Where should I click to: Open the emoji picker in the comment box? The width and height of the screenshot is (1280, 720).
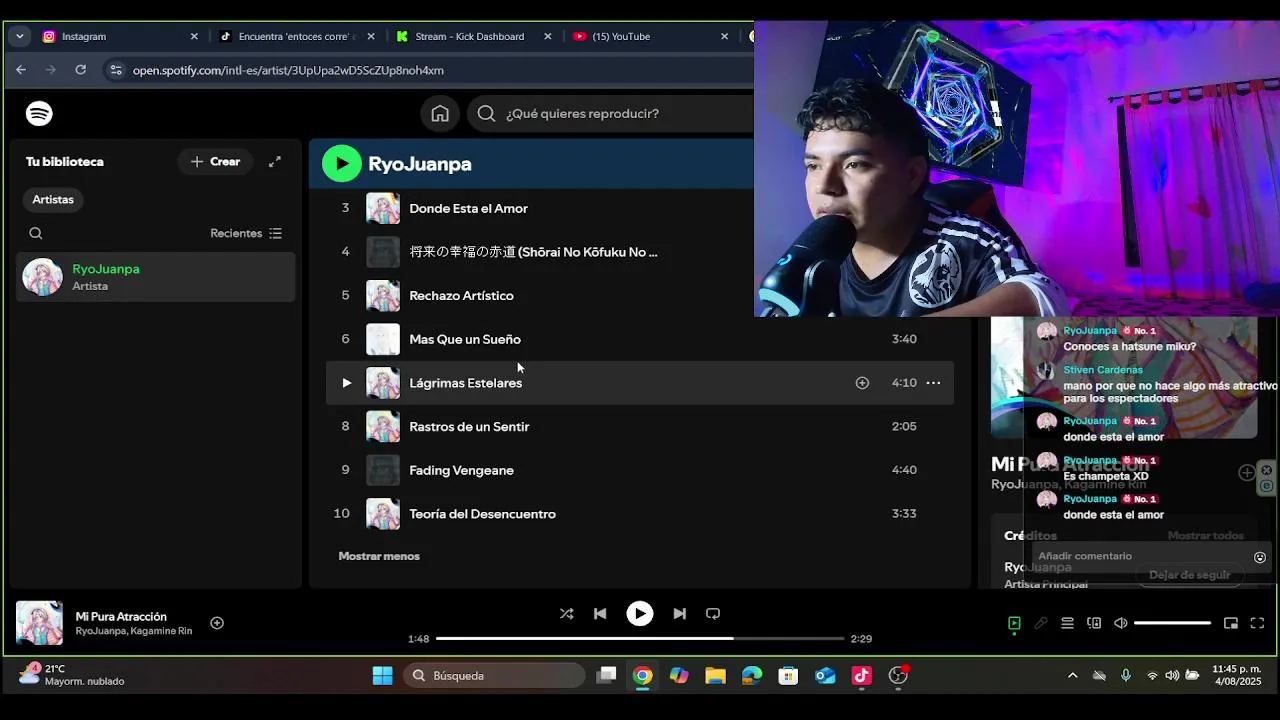point(1260,557)
